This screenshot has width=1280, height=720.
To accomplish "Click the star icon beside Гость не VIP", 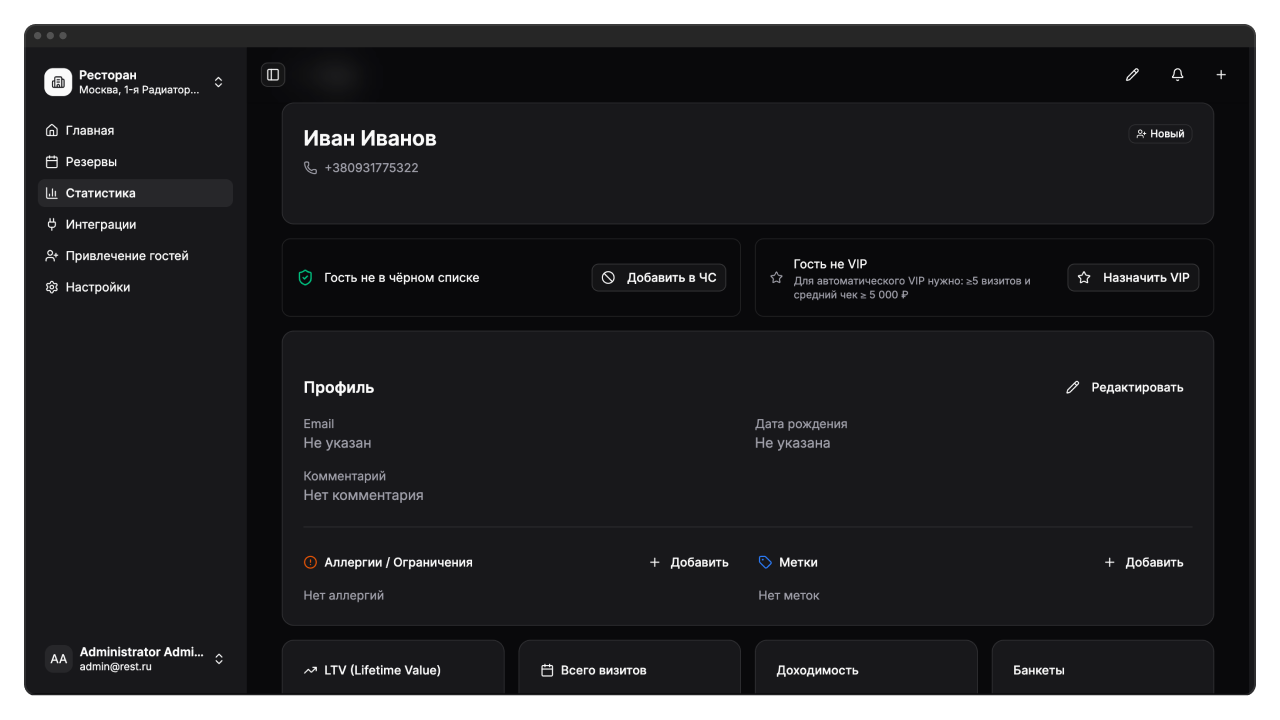I will [776, 278].
